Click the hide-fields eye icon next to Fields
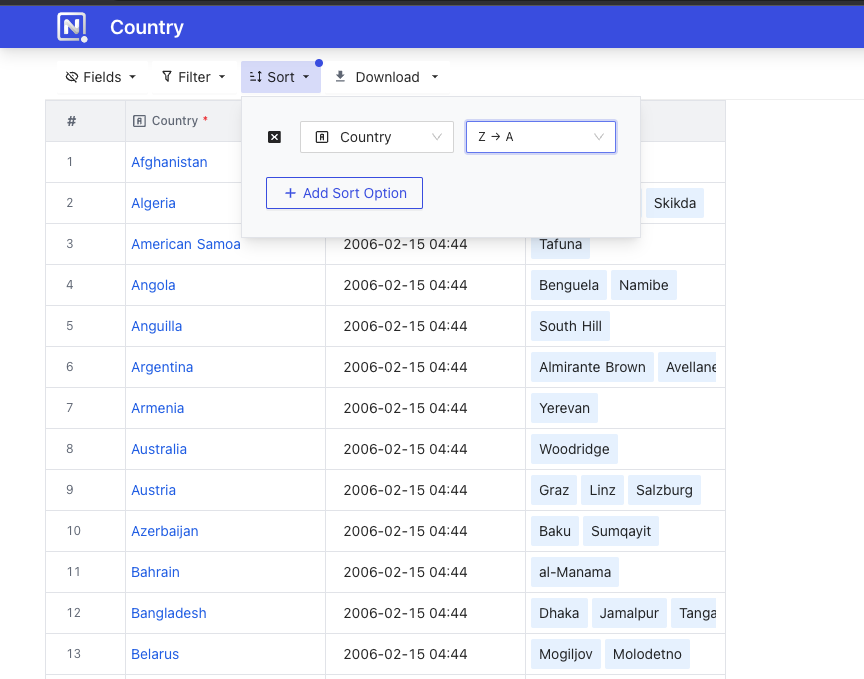The image size is (864, 679). [x=70, y=76]
